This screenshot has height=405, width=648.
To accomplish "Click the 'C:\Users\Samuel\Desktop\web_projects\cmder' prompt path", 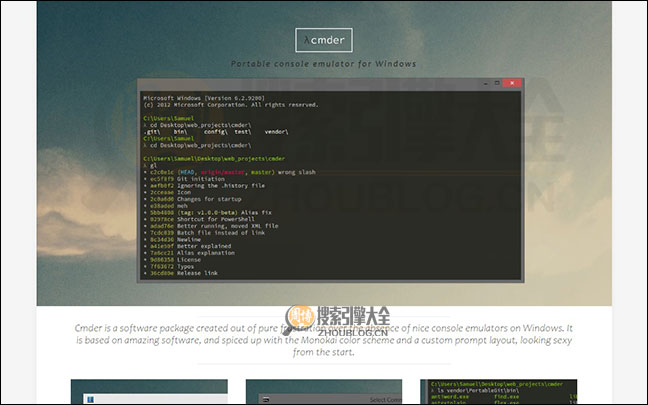I will click(214, 158).
